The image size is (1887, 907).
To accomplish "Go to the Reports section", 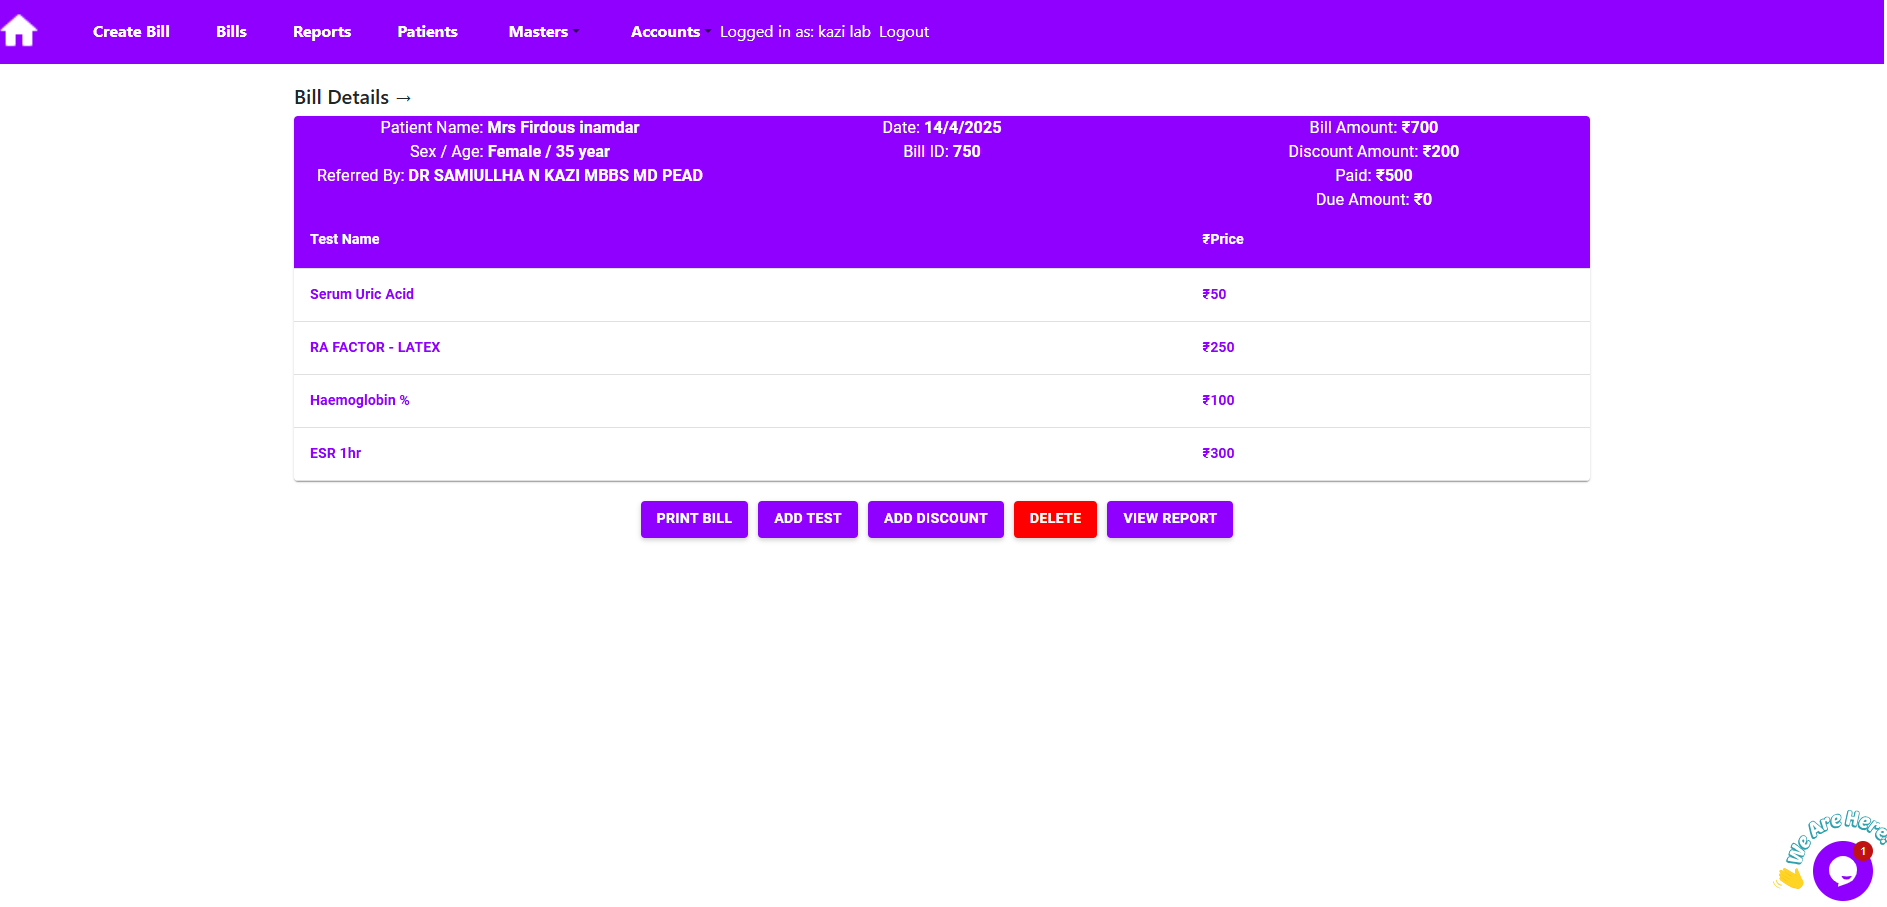I will coord(322,31).
